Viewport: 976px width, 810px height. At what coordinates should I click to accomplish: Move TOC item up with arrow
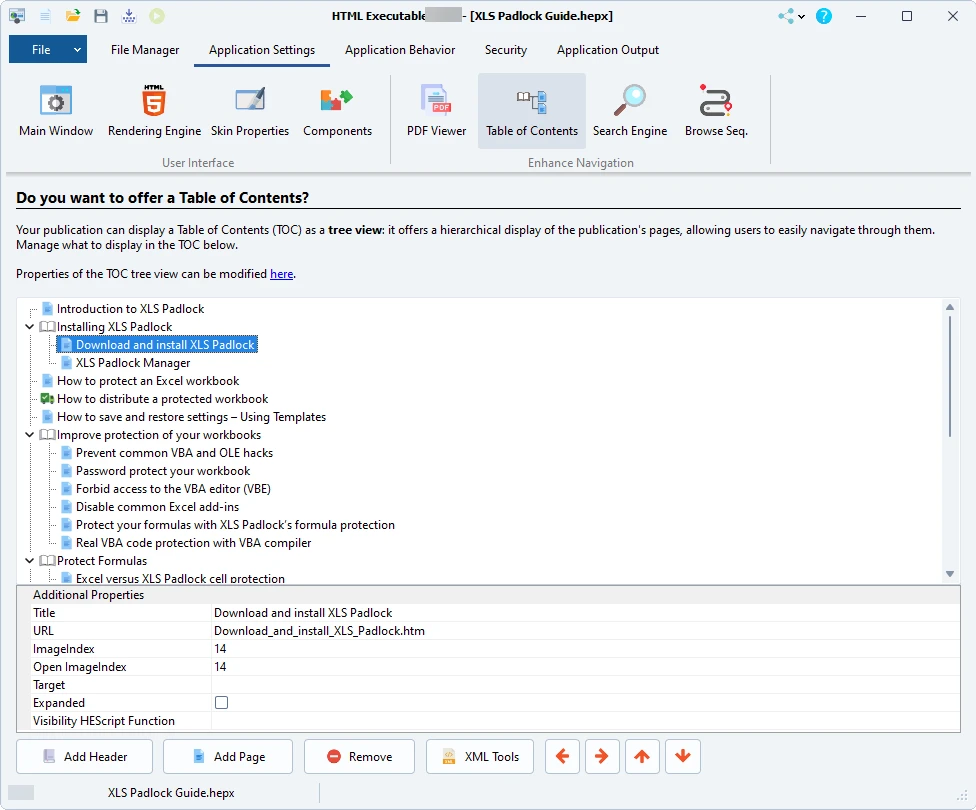click(x=642, y=757)
